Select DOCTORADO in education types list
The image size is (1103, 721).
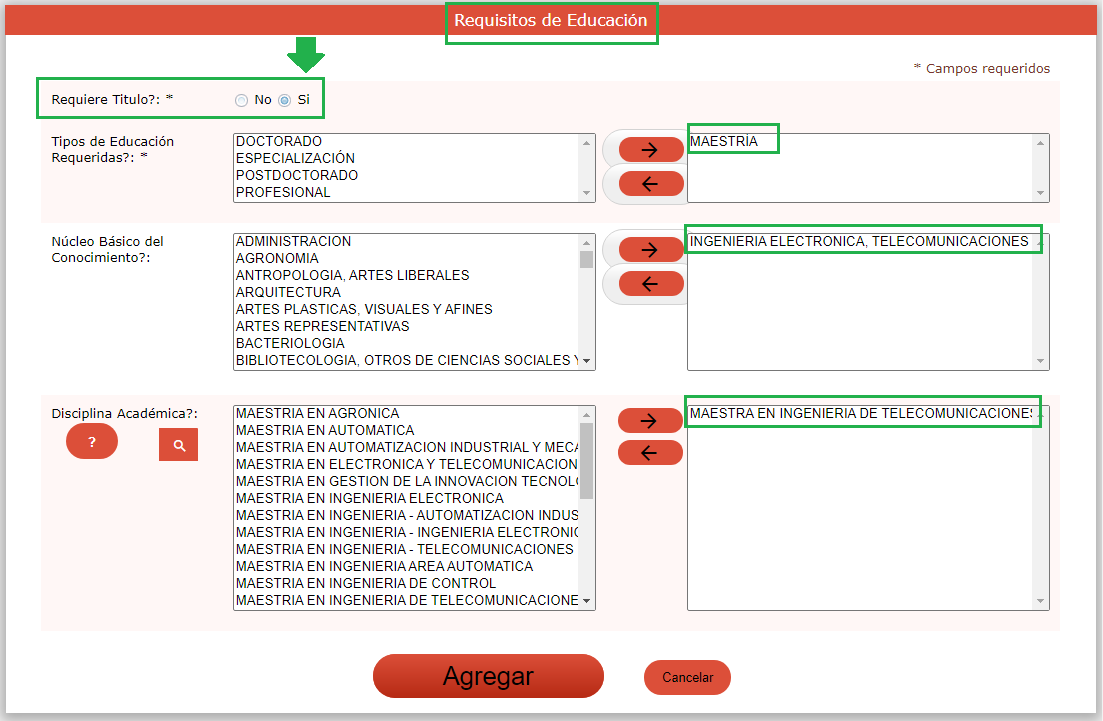pos(279,142)
